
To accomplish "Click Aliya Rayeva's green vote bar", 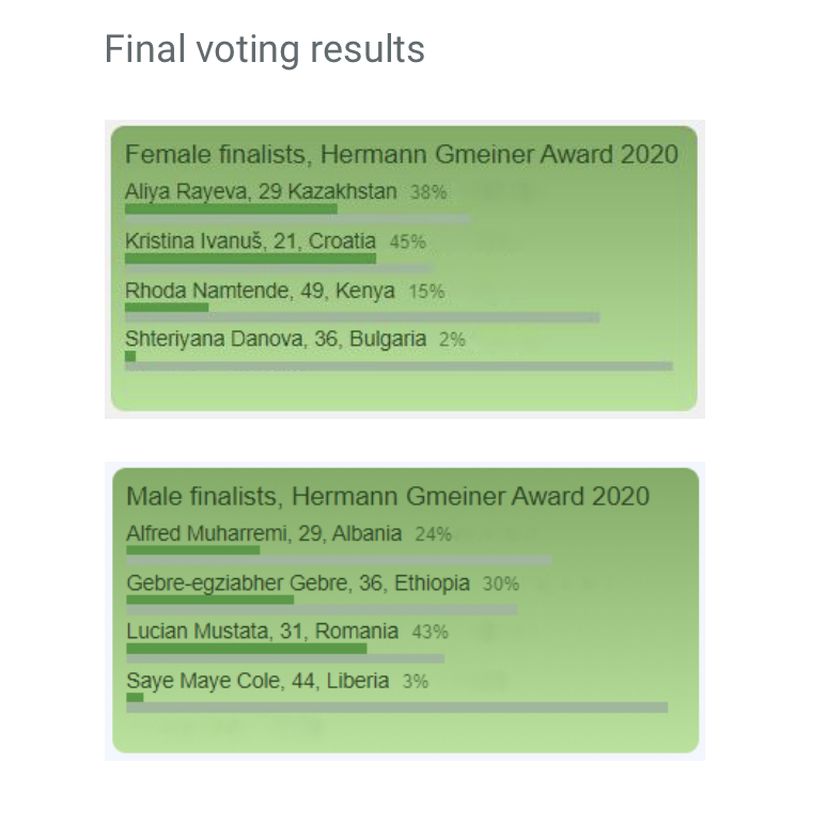I will tap(230, 209).
